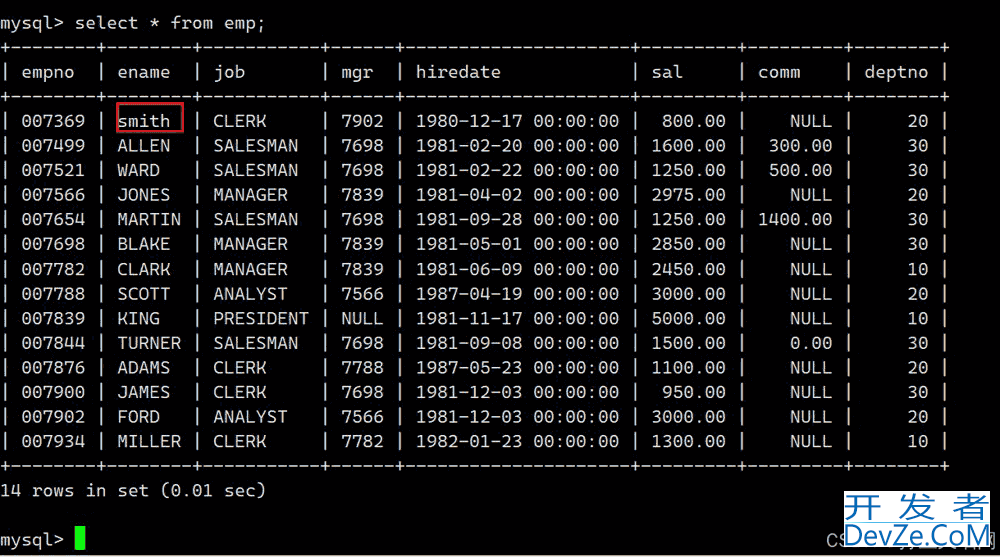Click the DevZe.CoM watermark logo
1000x557 pixels.
point(916,520)
